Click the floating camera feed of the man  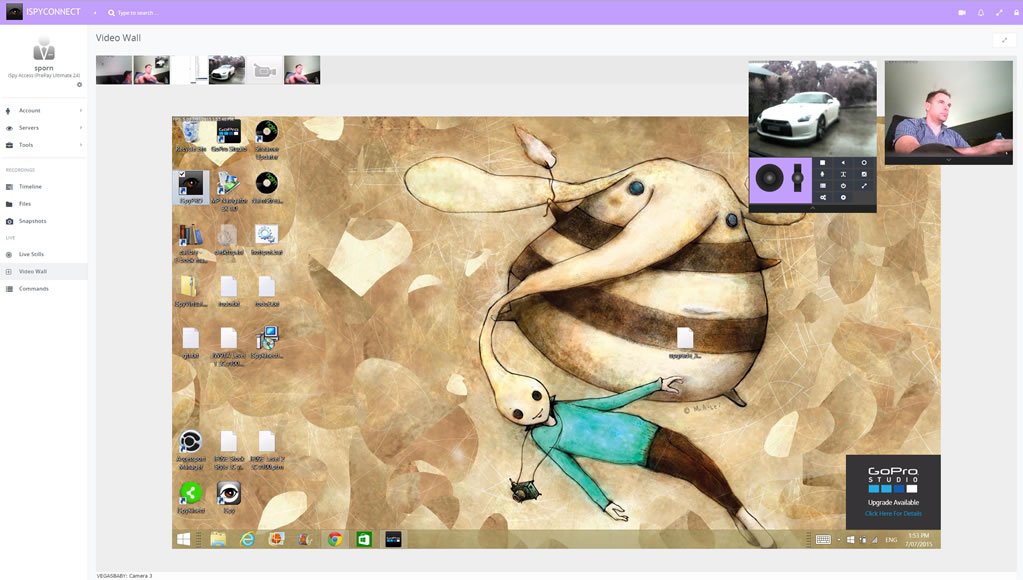pos(949,109)
